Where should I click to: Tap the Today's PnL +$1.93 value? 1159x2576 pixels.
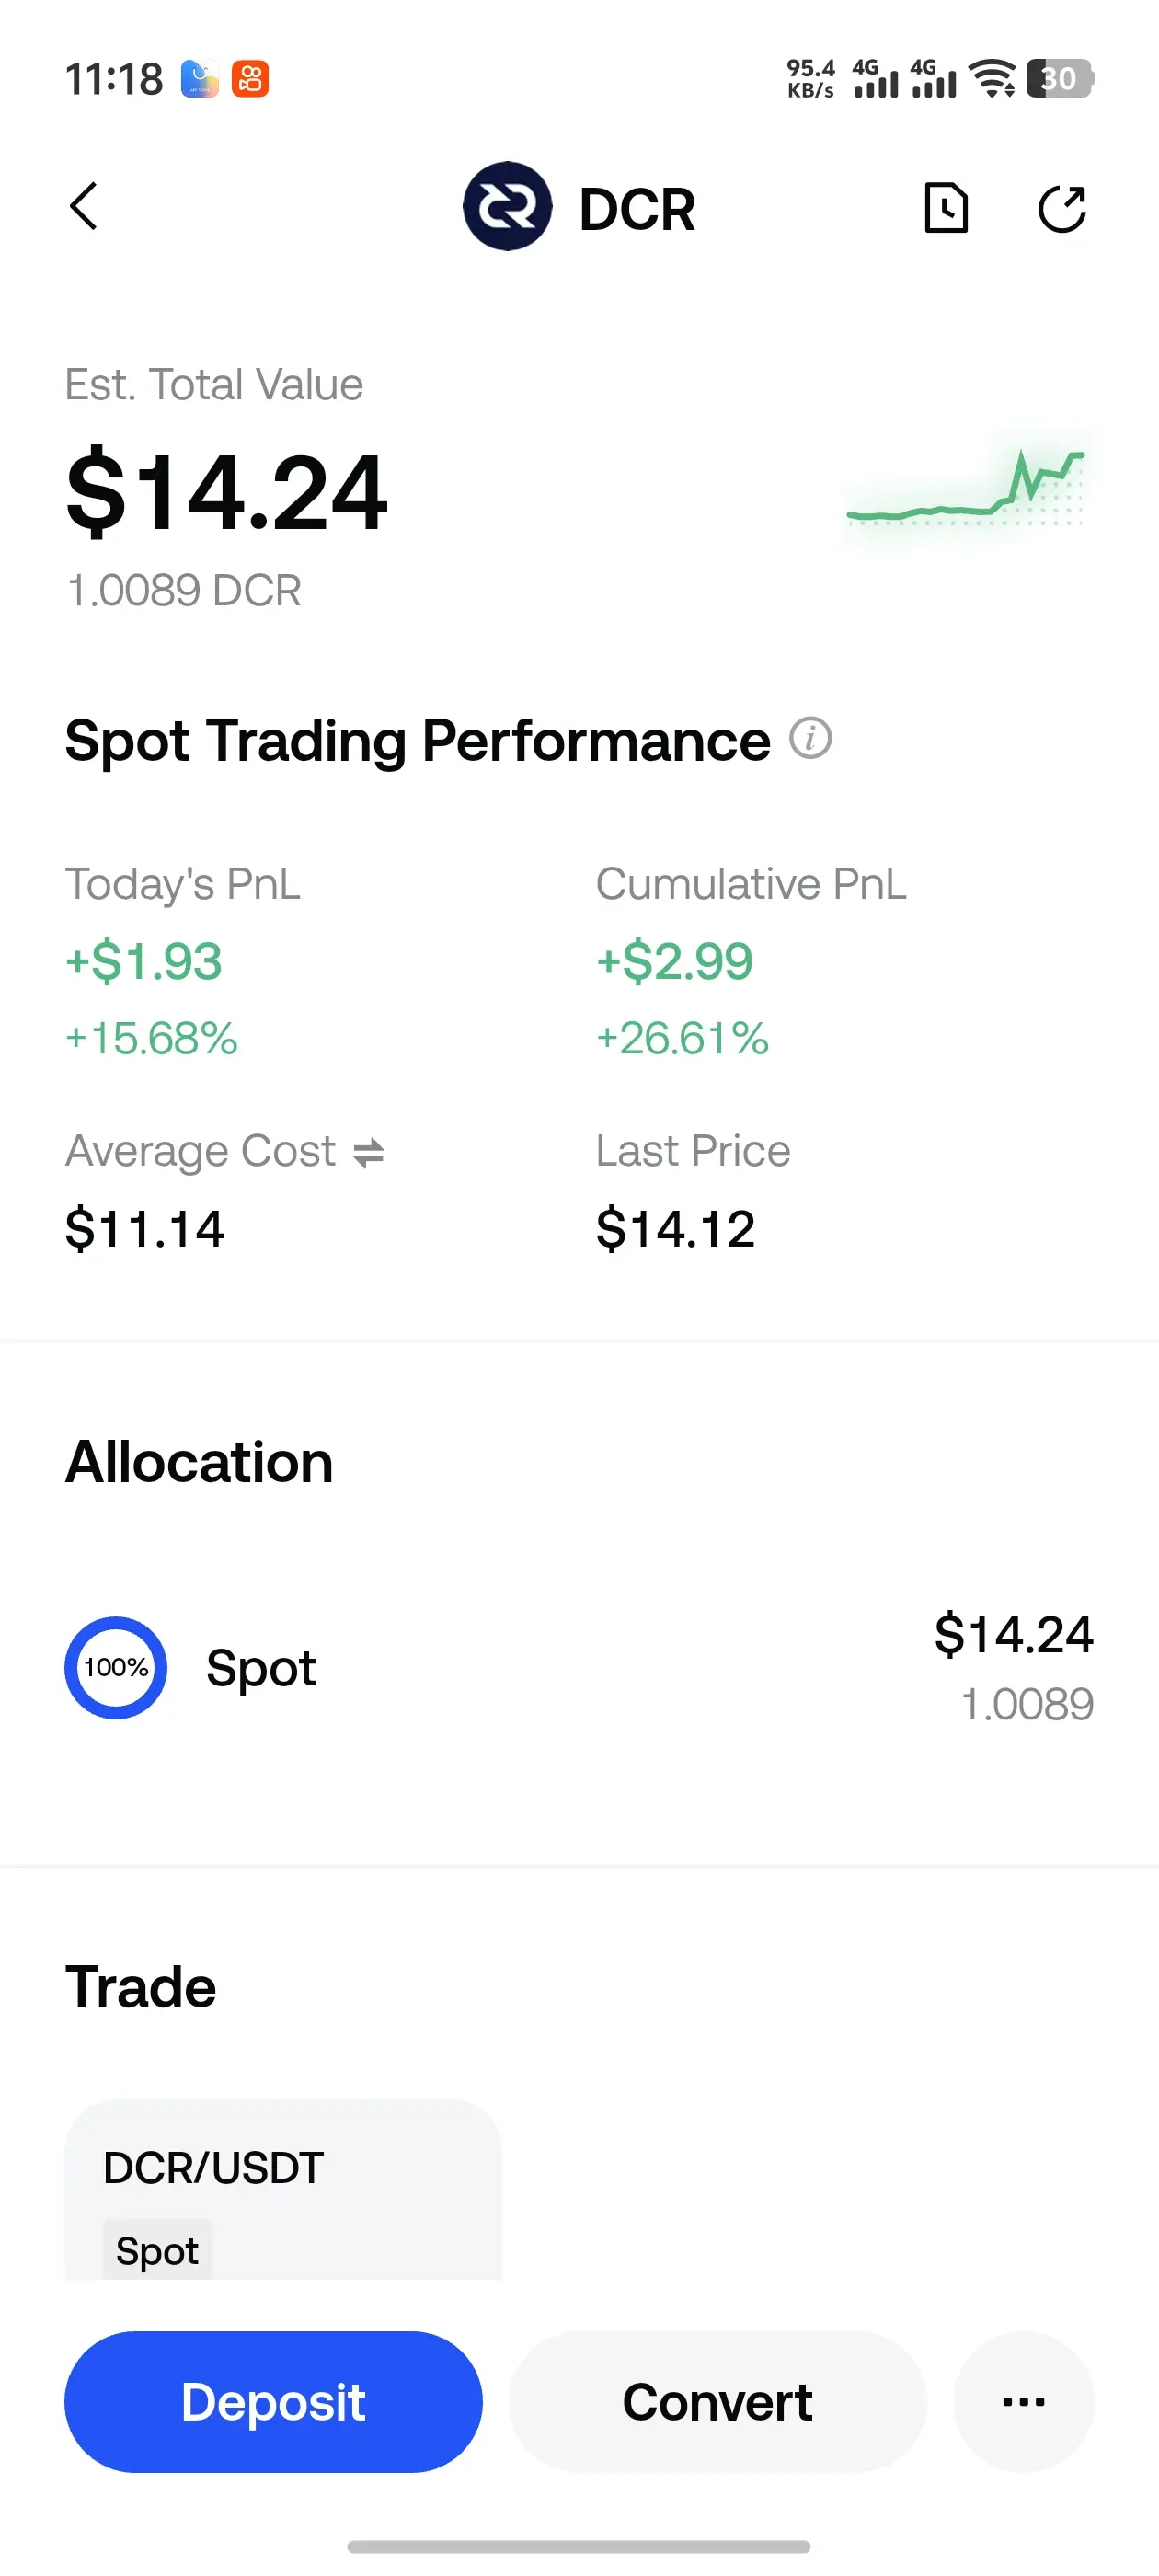144,962
